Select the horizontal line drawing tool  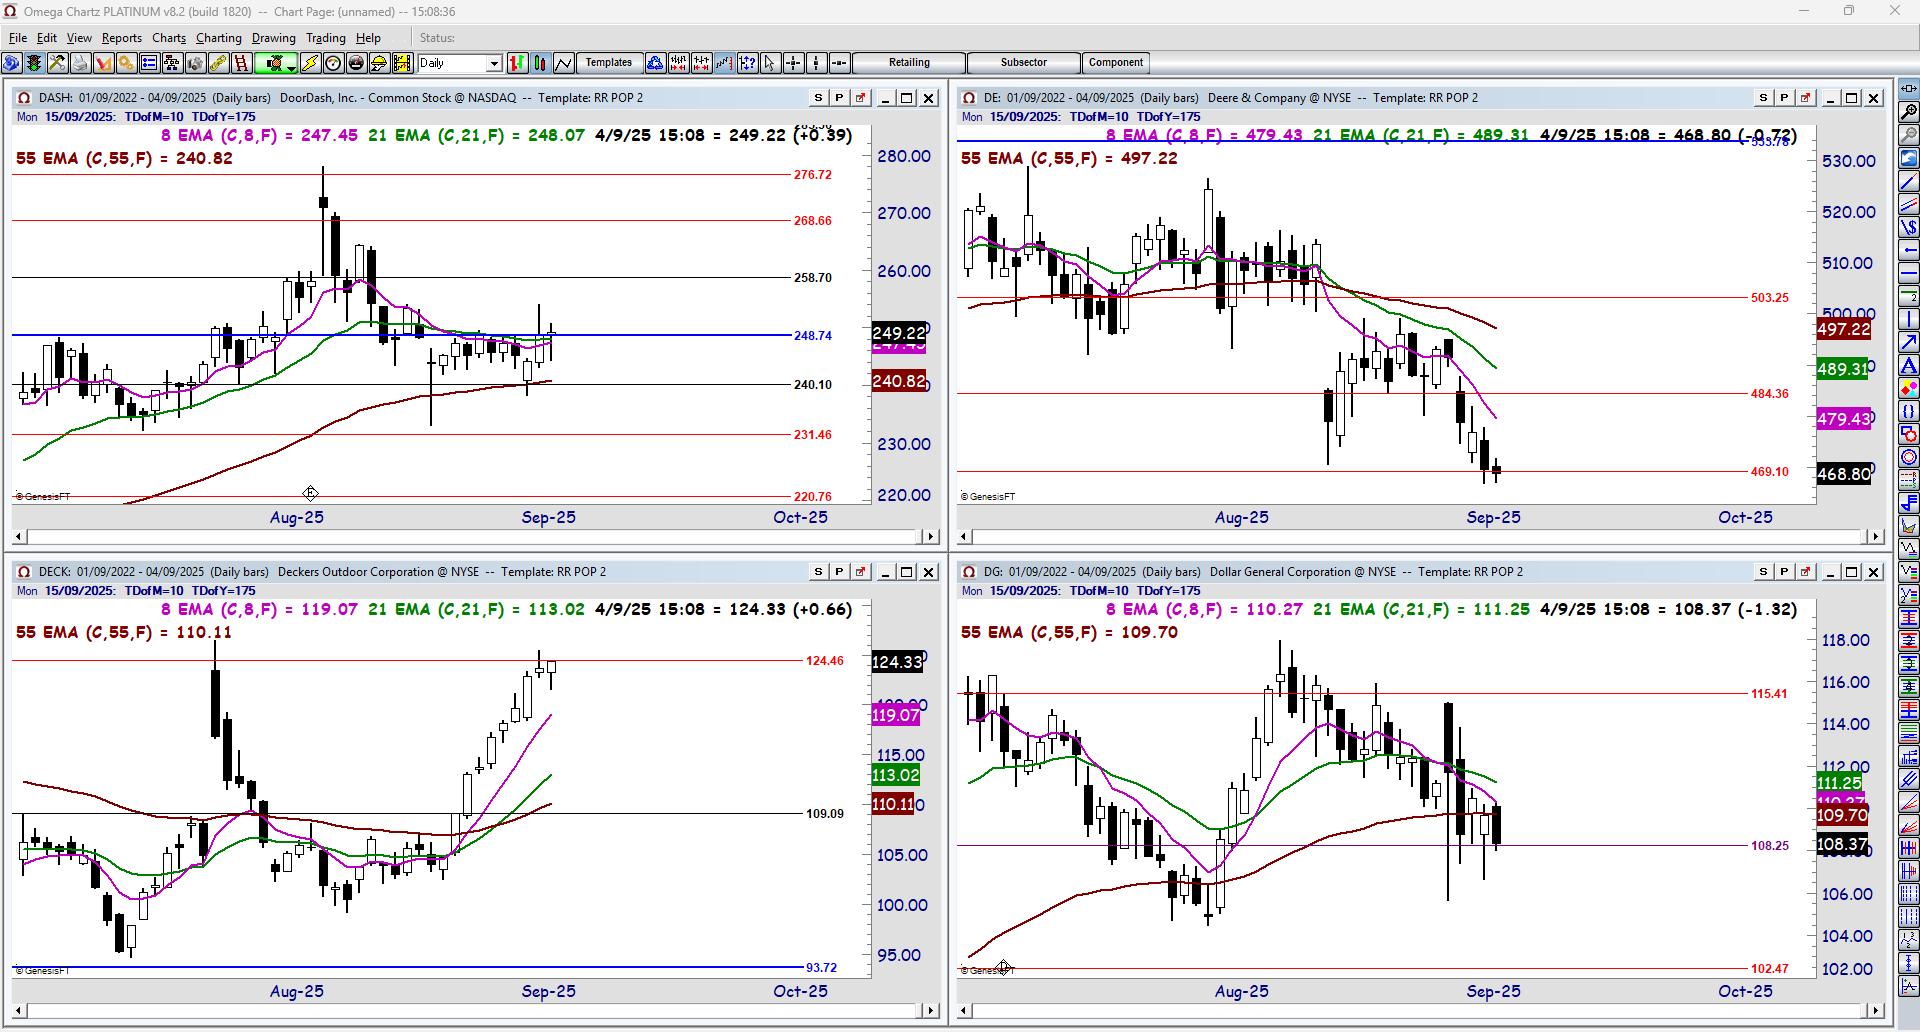tap(1908, 273)
